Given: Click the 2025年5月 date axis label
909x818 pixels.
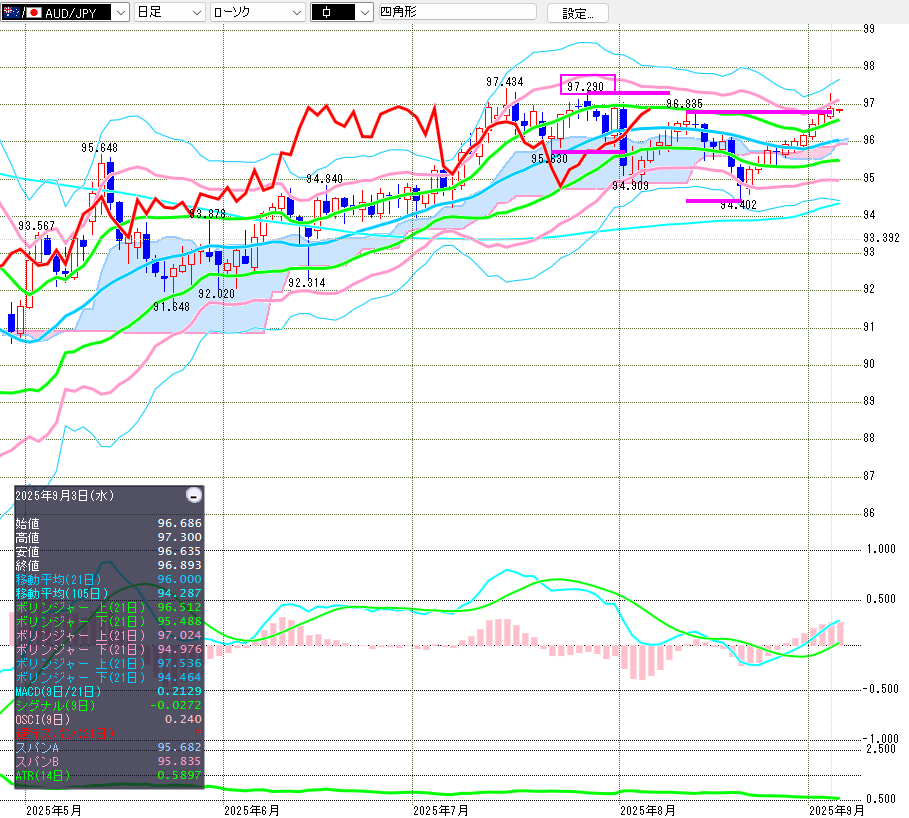Looking at the screenshot, I should [x=54, y=810].
